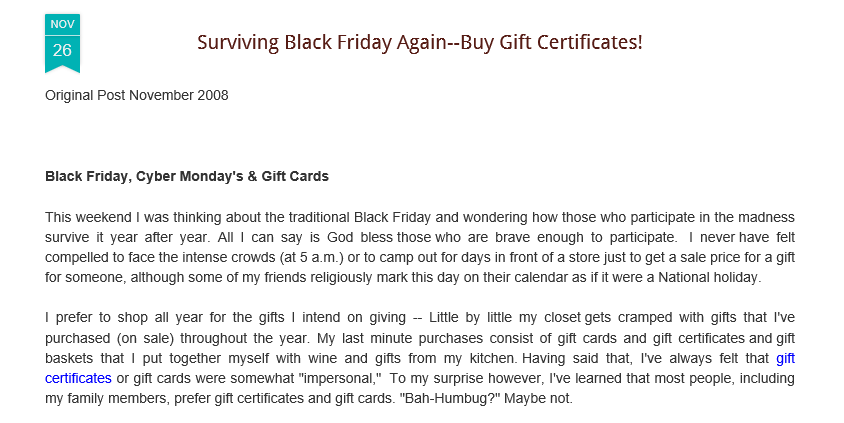The height and width of the screenshot is (423, 844).
Task: Click the blue 'gift' link at line end
Action: tap(785, 358)
